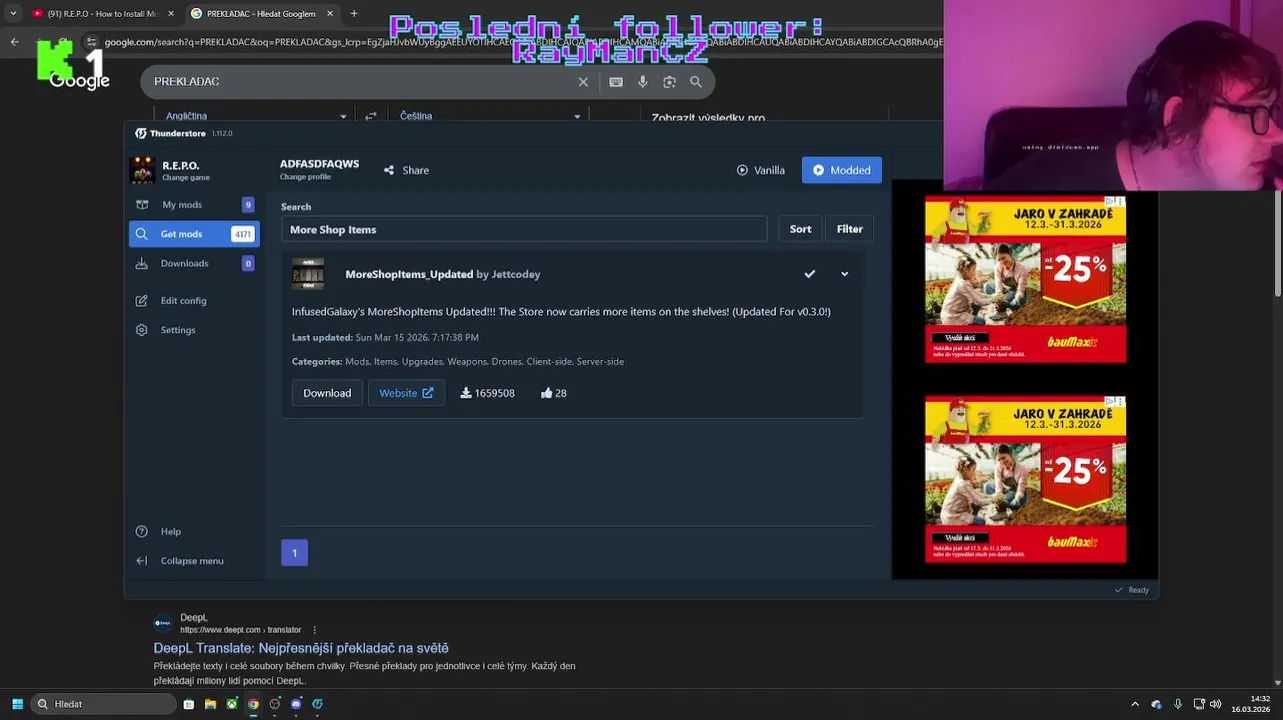Viewport: 1283px width, 720px height.
Task: Click R.E.P.O. game icon
Action: point(142,170)
